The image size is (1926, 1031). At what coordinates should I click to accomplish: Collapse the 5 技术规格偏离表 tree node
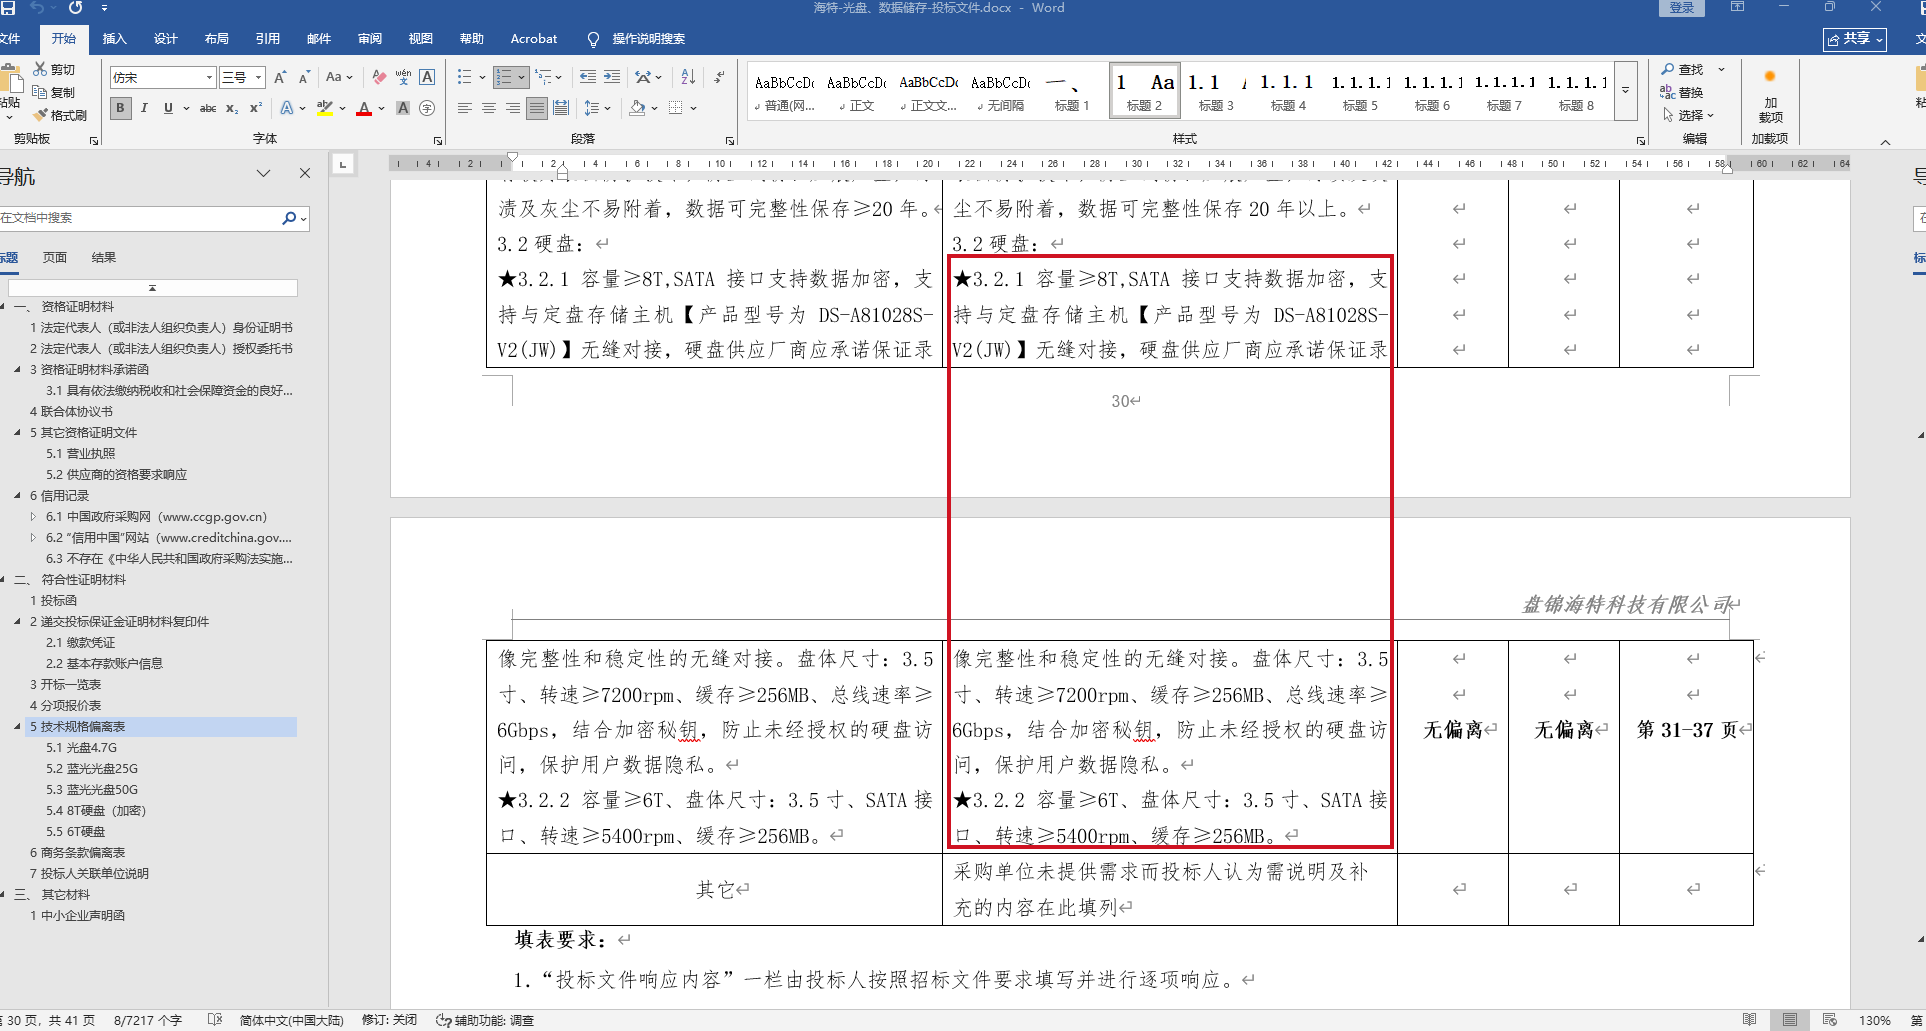coord(17,727)
